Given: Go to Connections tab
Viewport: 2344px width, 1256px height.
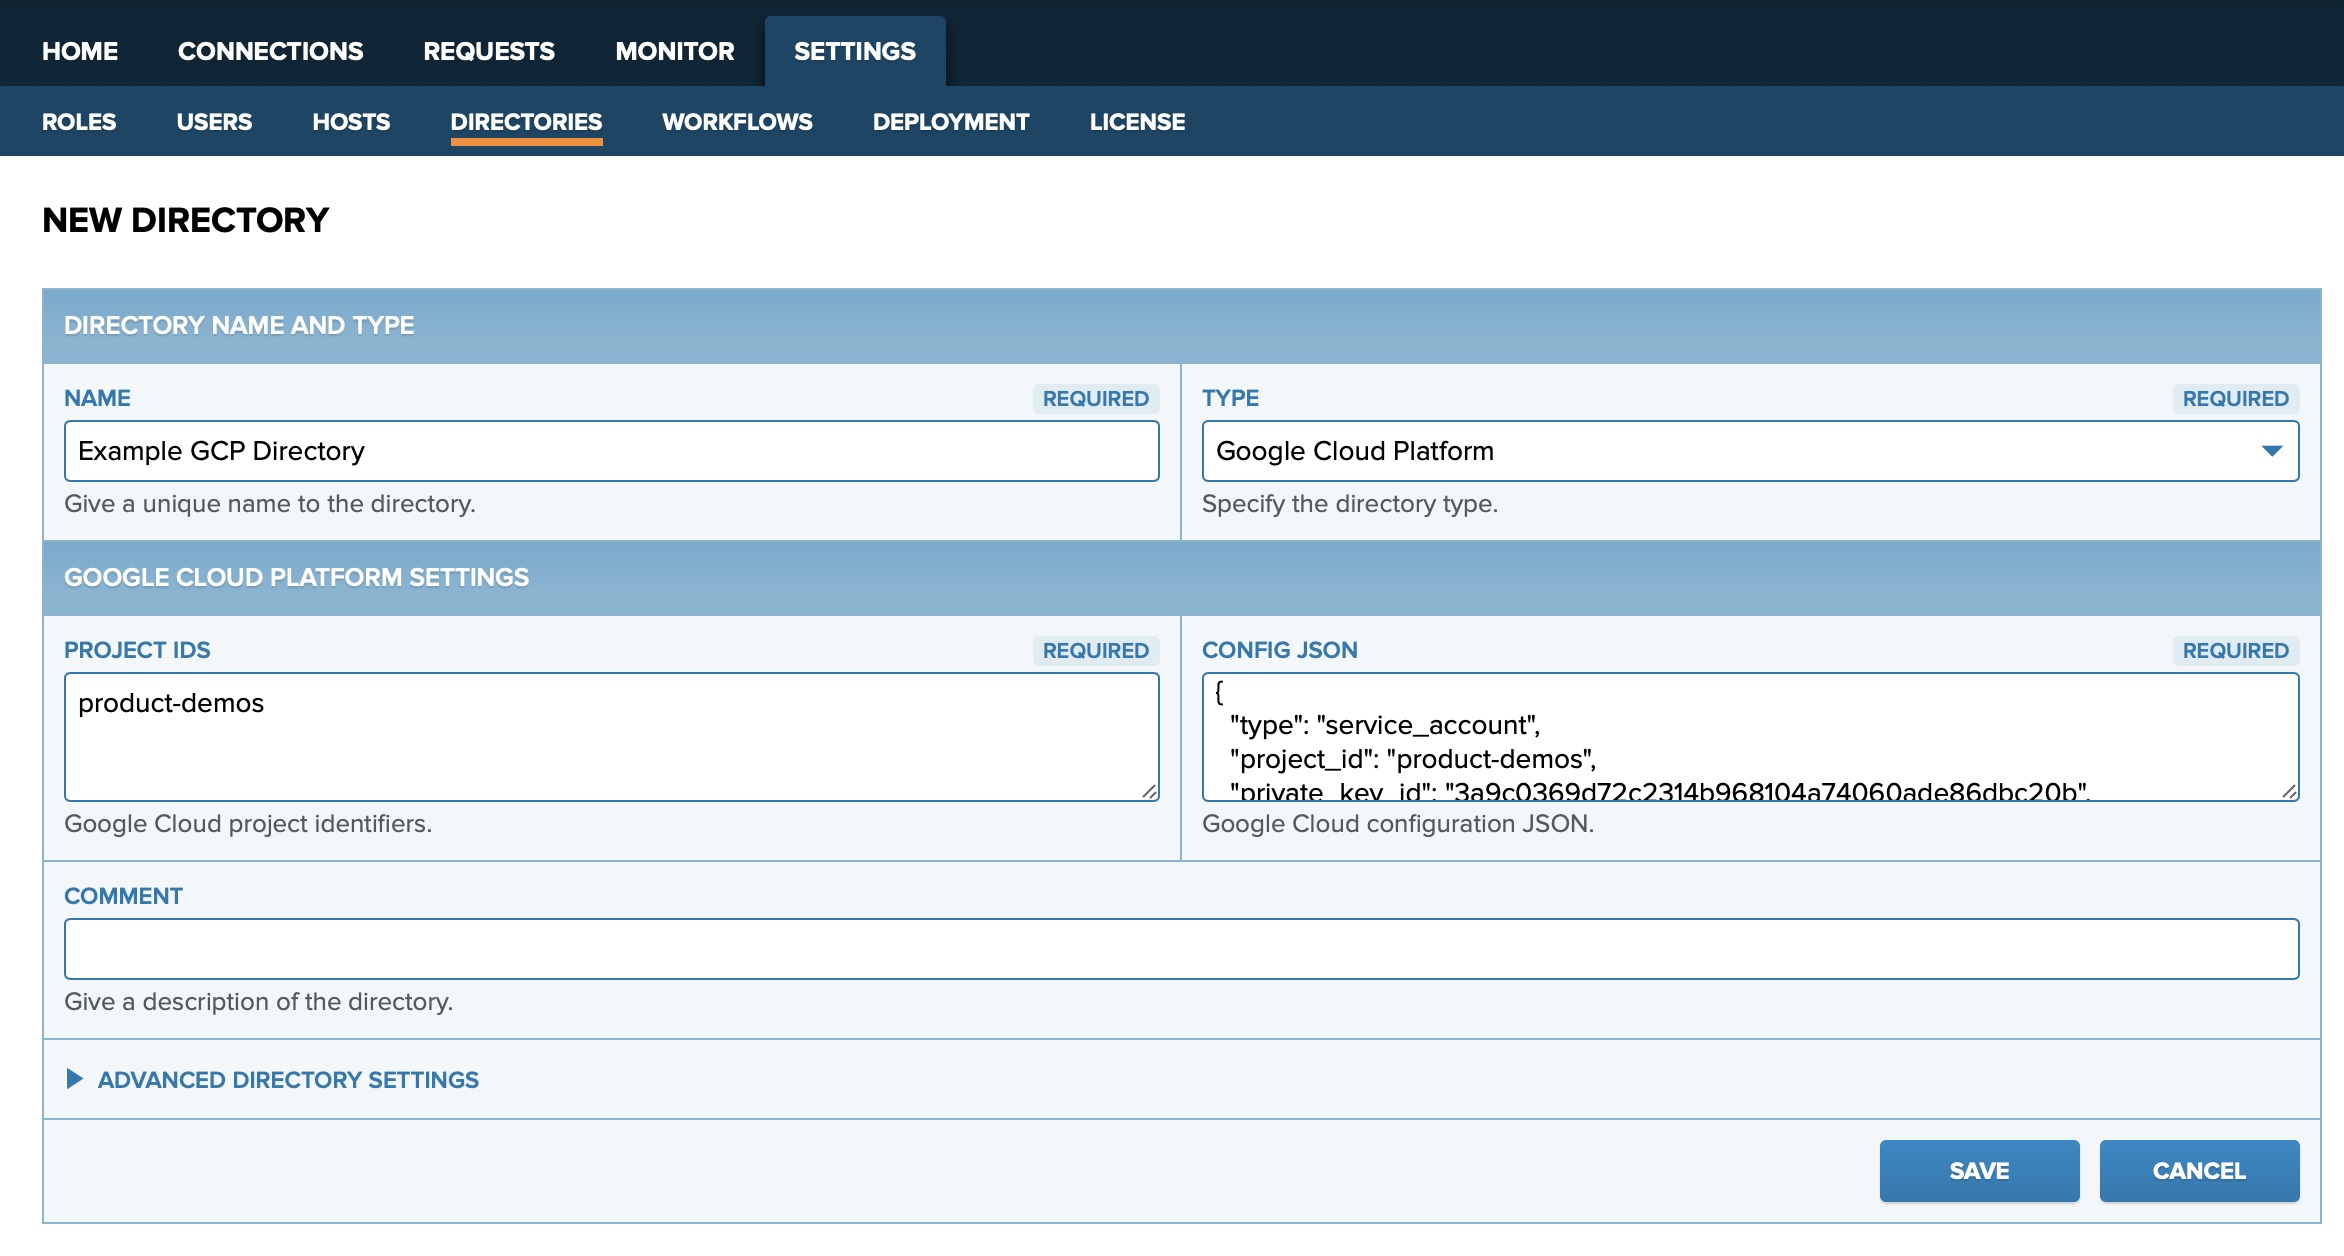Looking at the screenshot, I should 270,51.
